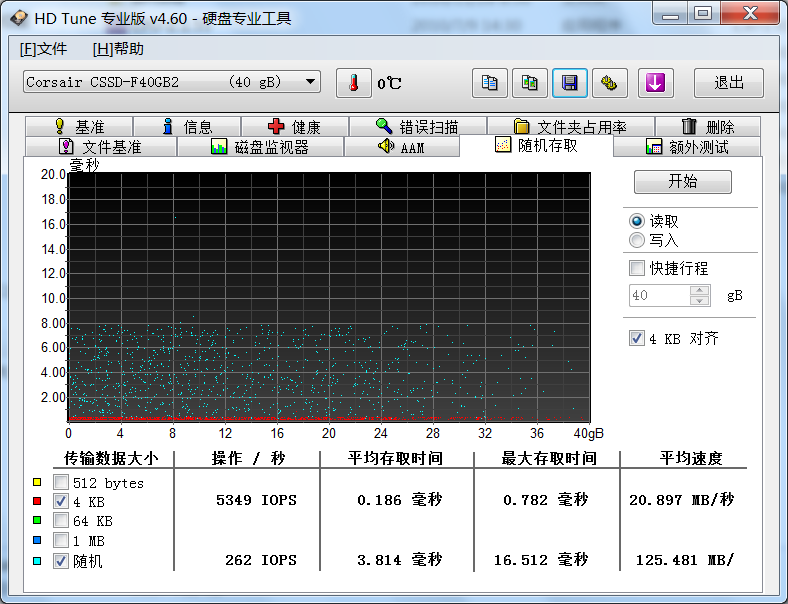The image size is (788, 604).
Task: Click the floppy disk save icon
Action: 569,83
